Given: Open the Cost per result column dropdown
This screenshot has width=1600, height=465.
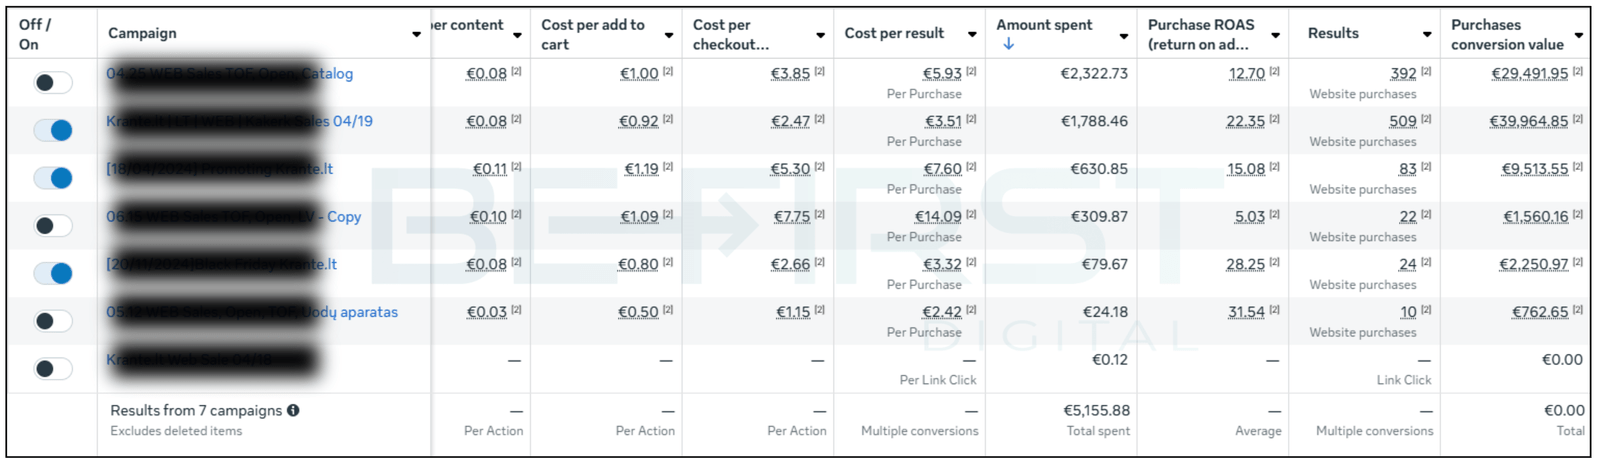Looking at the screenshot, I should pos(972,35).
